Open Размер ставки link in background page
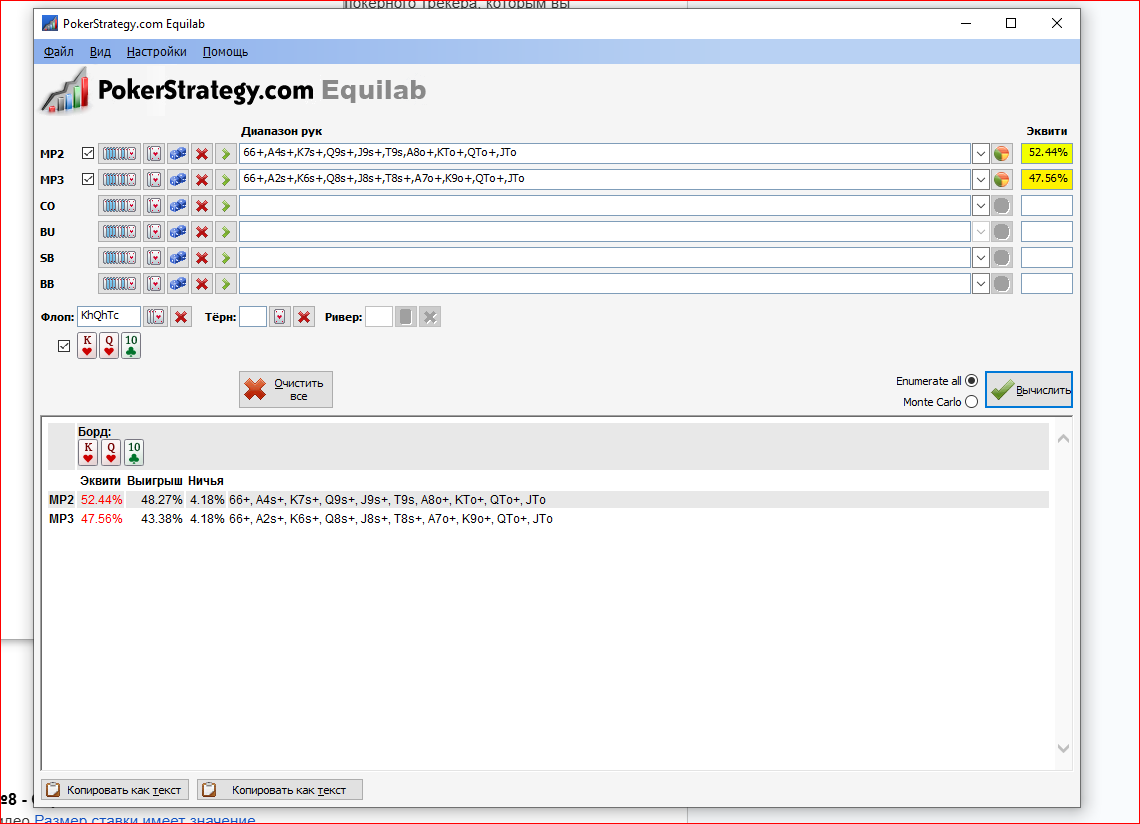This screenshot has width=1140, height=824. [x=145, y=819]
